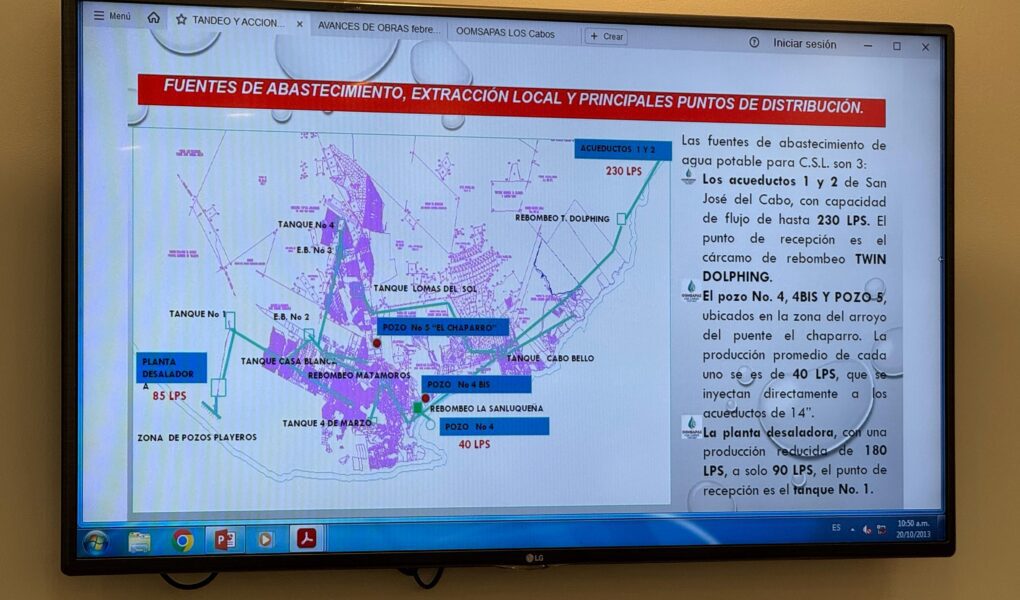Open Adobe Acrobat Reader taskbar icon
The image size is (1020, 600).
306,538
